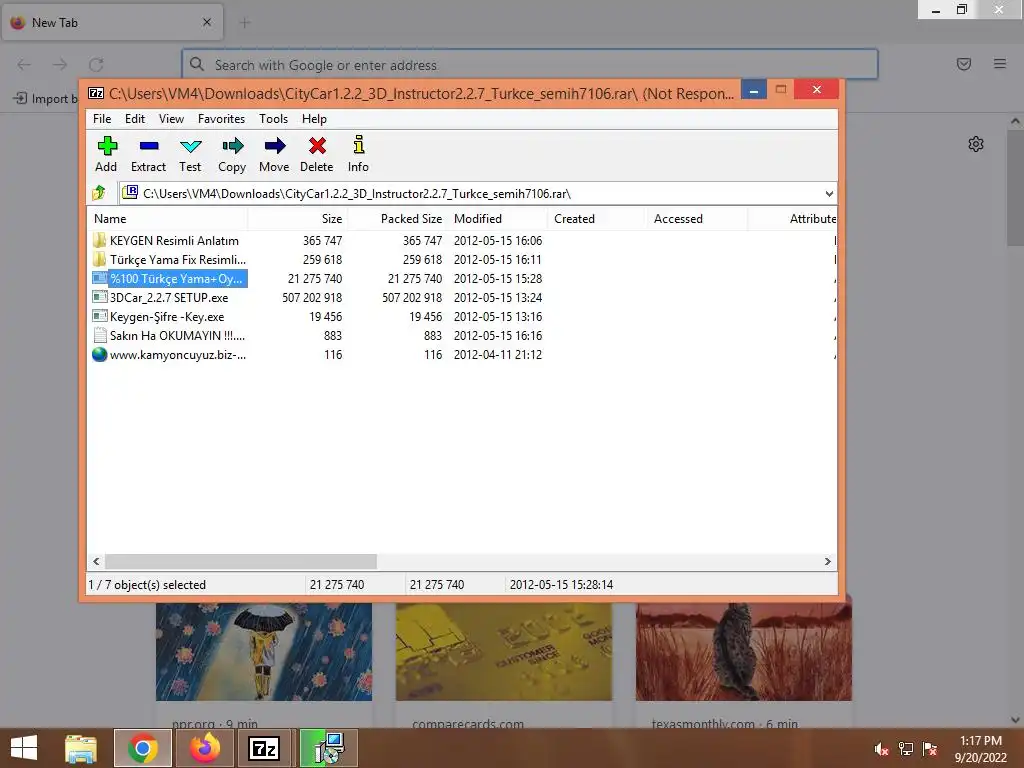
Task: Click the 1 / 7 object(s) selected status
Action: [x=147, y=584]
